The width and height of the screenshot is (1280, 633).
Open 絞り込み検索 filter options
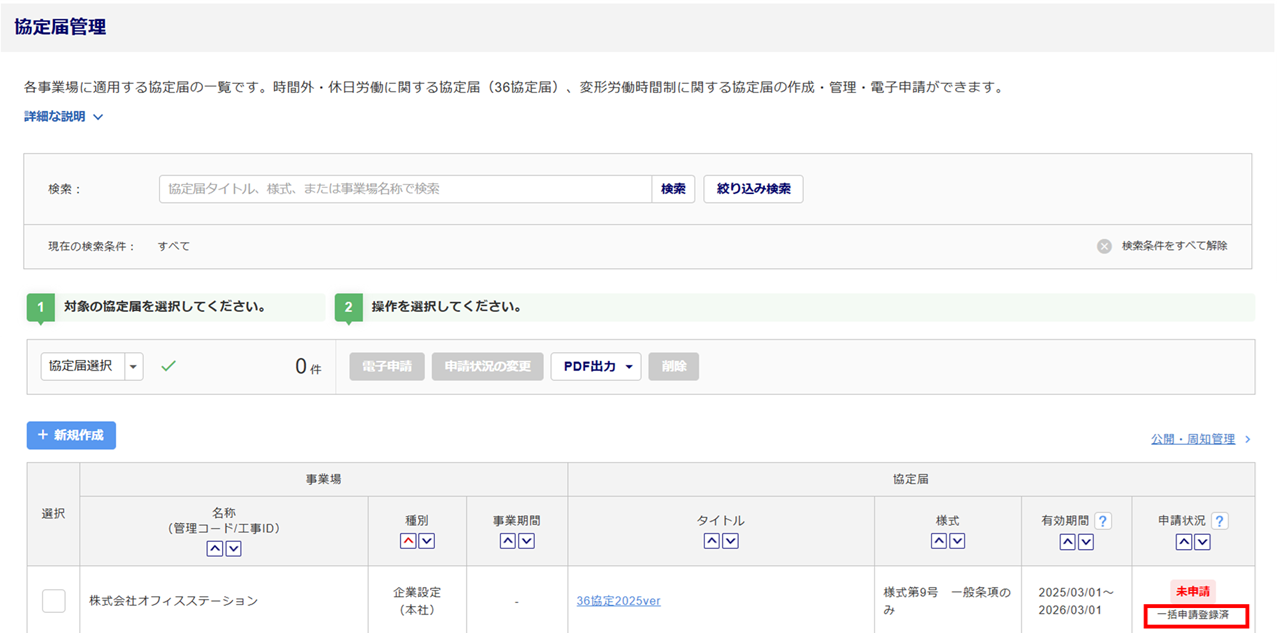(753, 189)
